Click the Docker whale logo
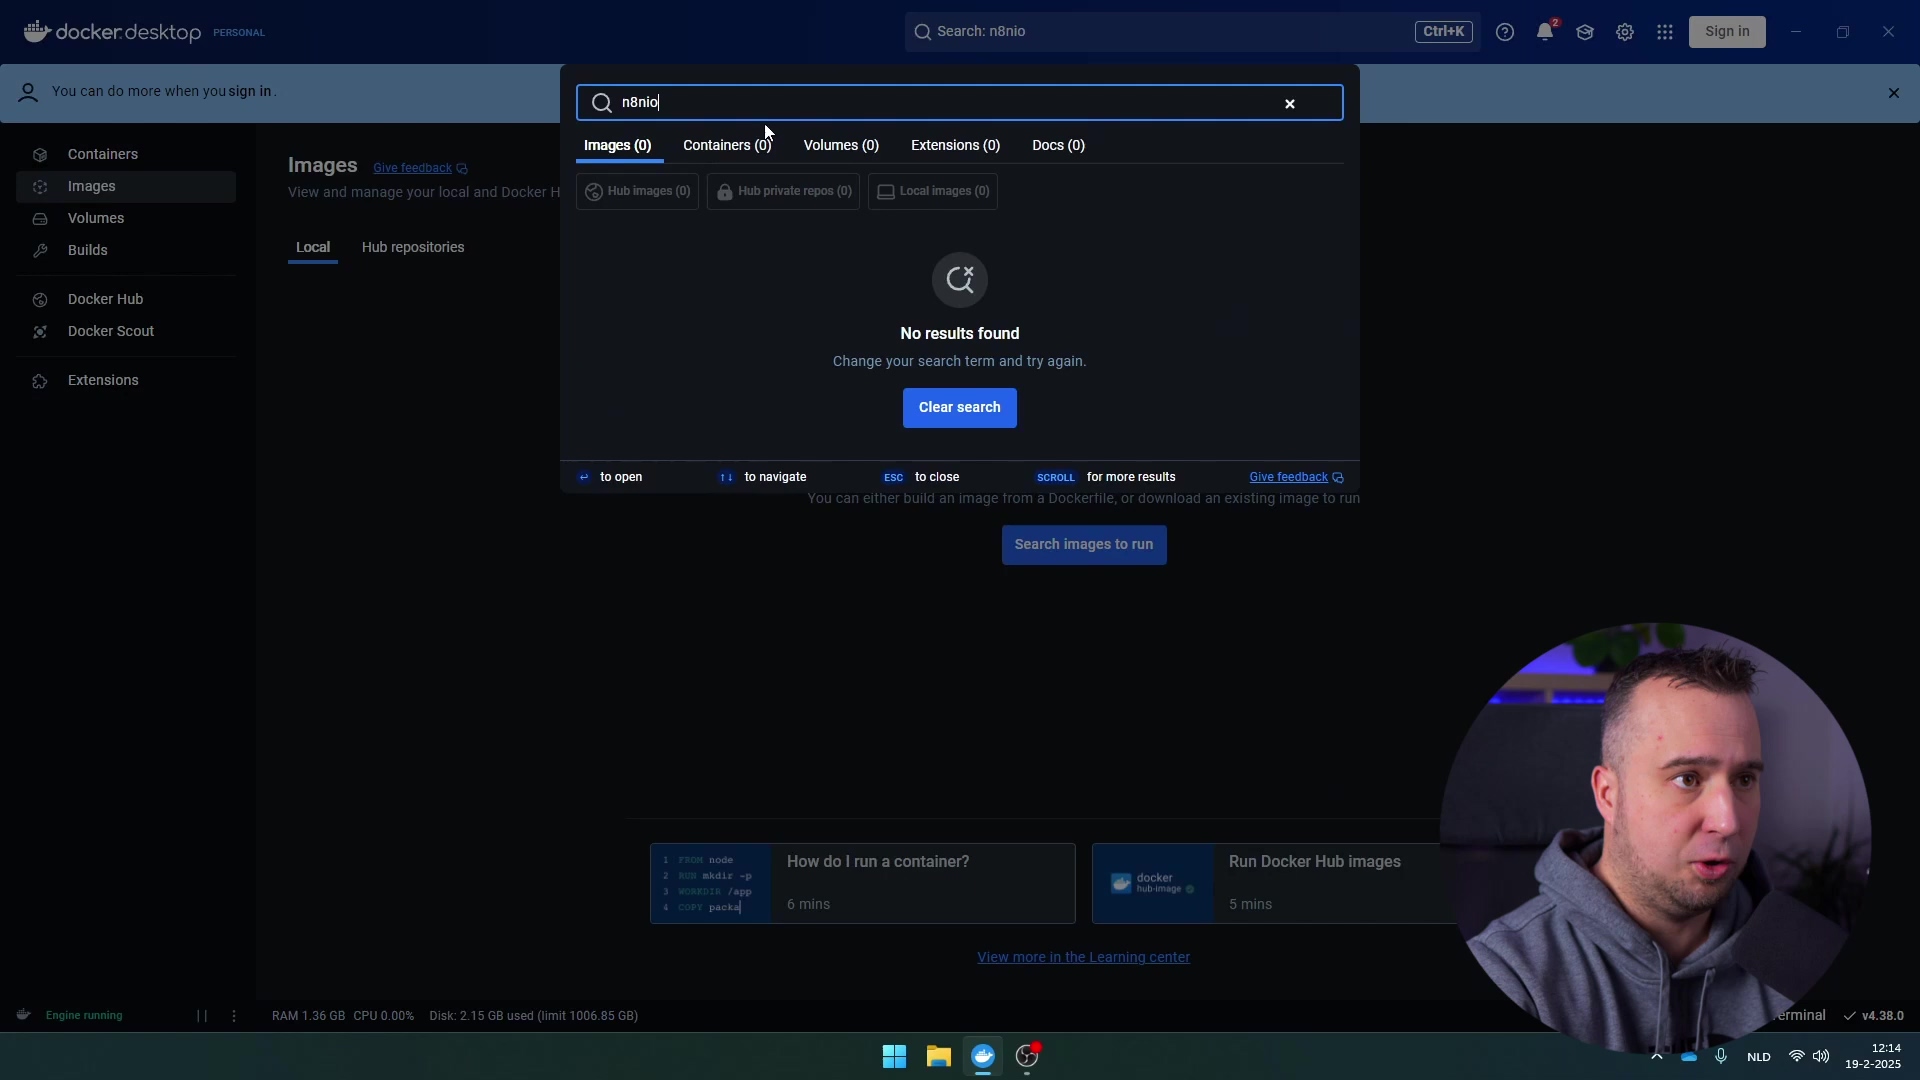 [x=37, y=31]
